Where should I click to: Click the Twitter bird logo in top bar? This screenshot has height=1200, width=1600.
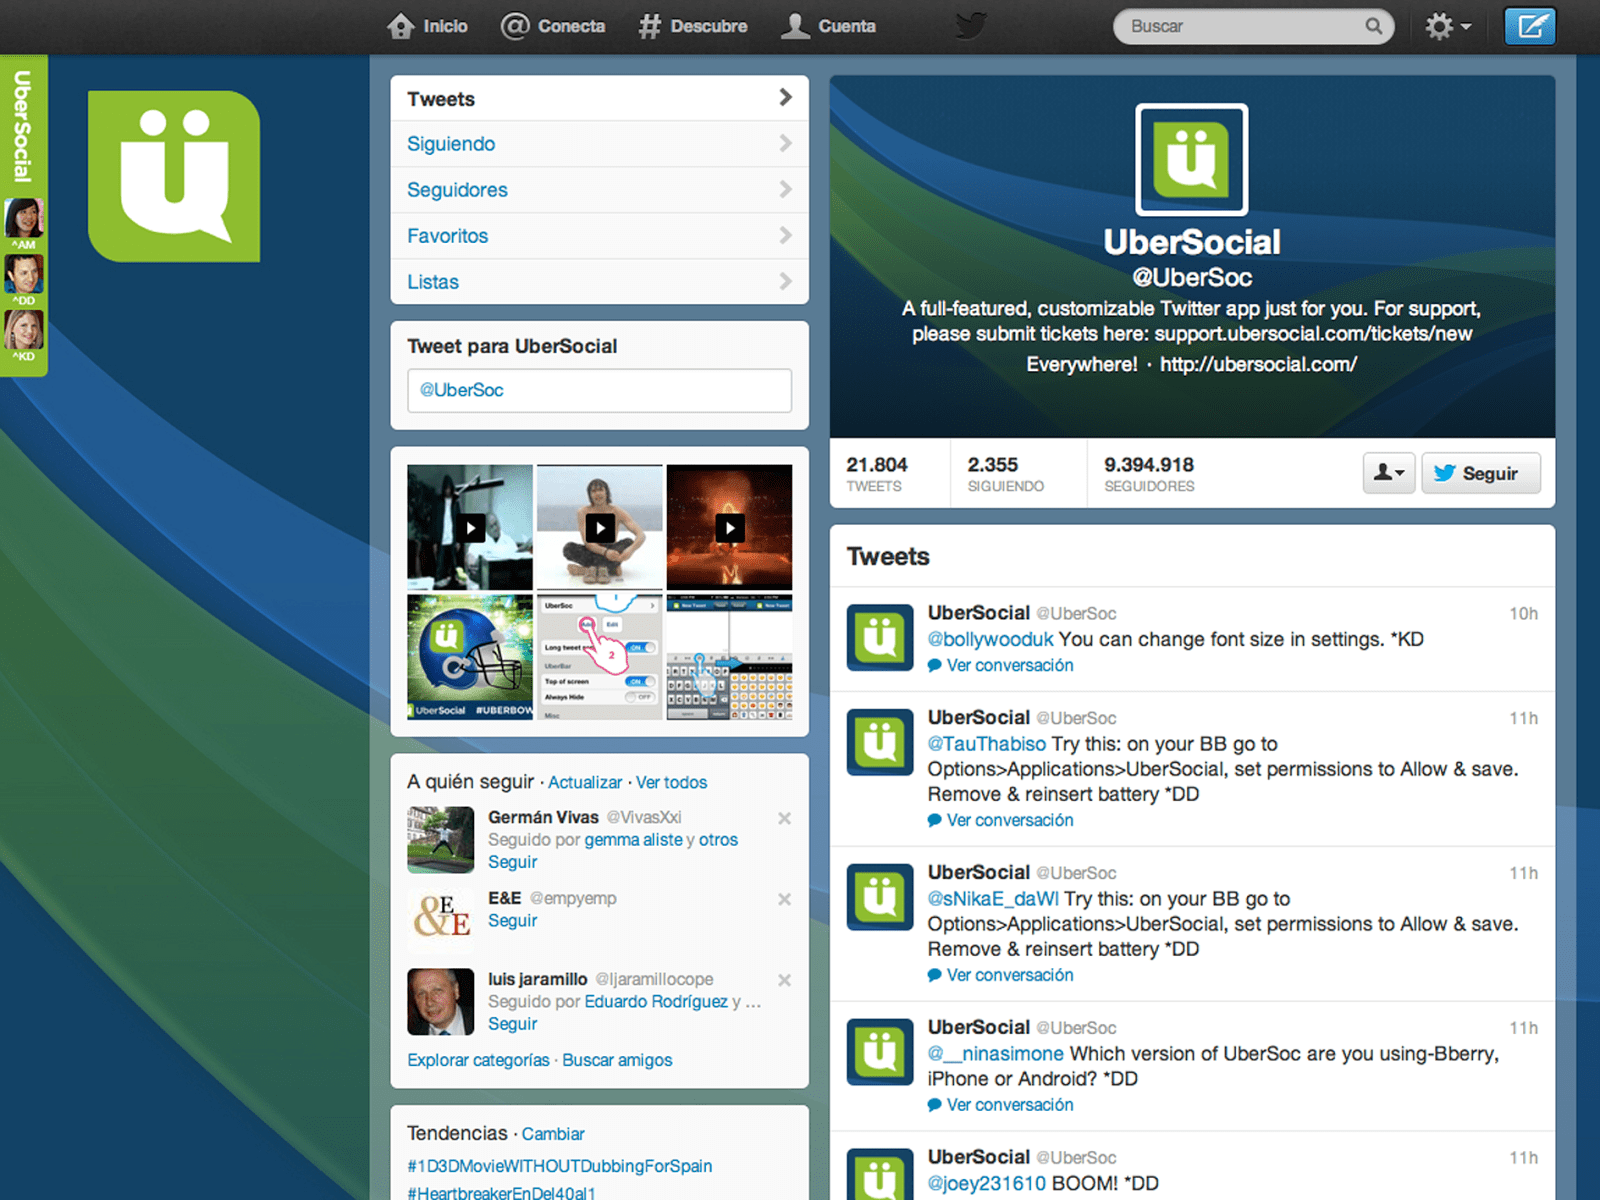tap(970, 26)
